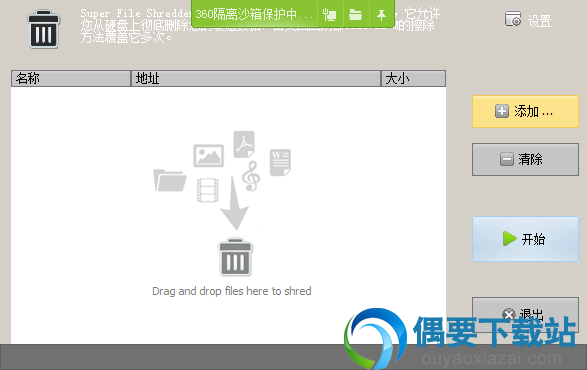The image size is (587, 370).
Task: Click the Super File Shredder trash can logo
Action: (x=44, y=29)
